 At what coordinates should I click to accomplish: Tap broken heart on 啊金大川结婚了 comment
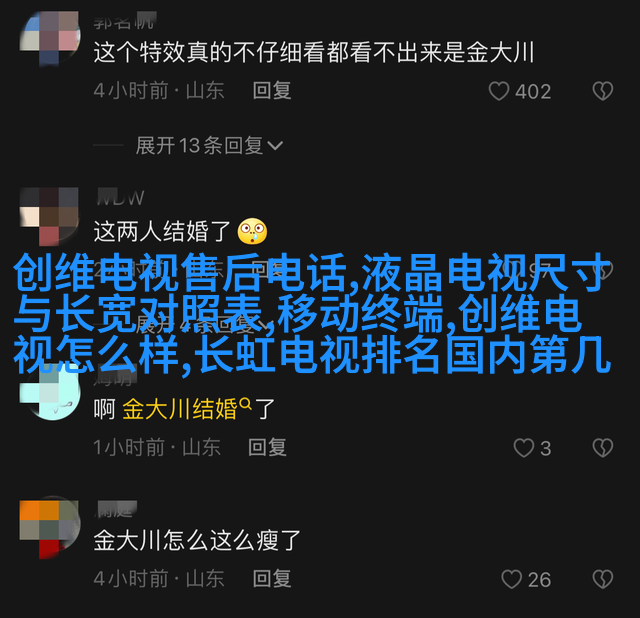click(x=602, y=448)
